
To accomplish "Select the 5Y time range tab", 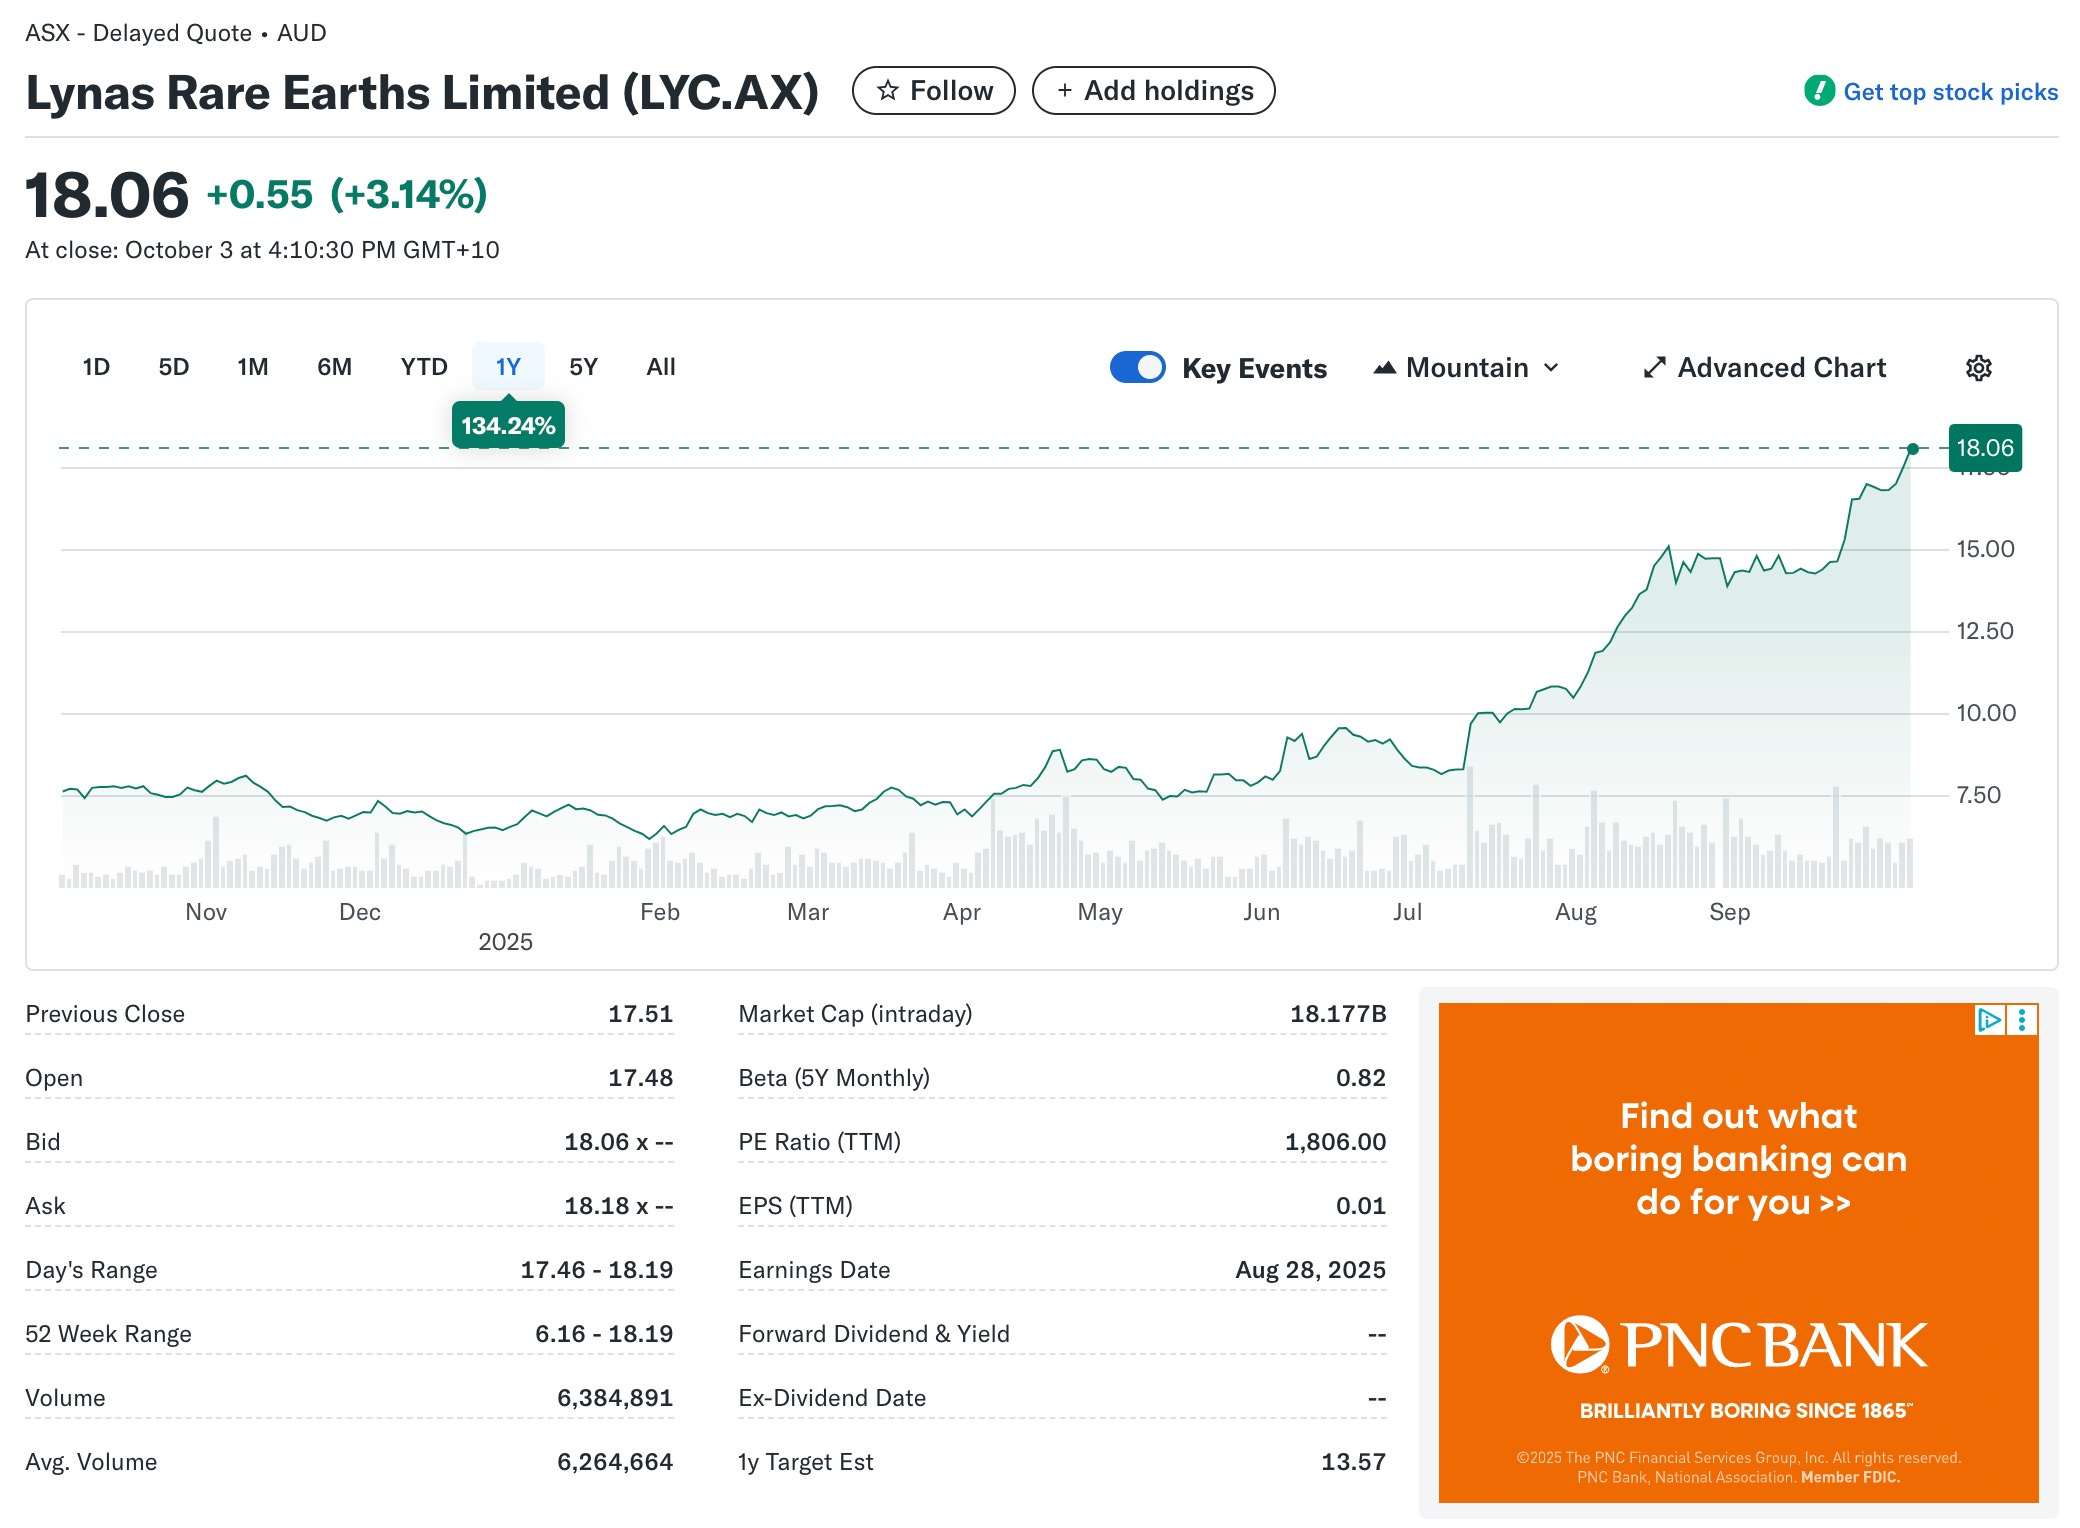I will click(x=583, y=367).
